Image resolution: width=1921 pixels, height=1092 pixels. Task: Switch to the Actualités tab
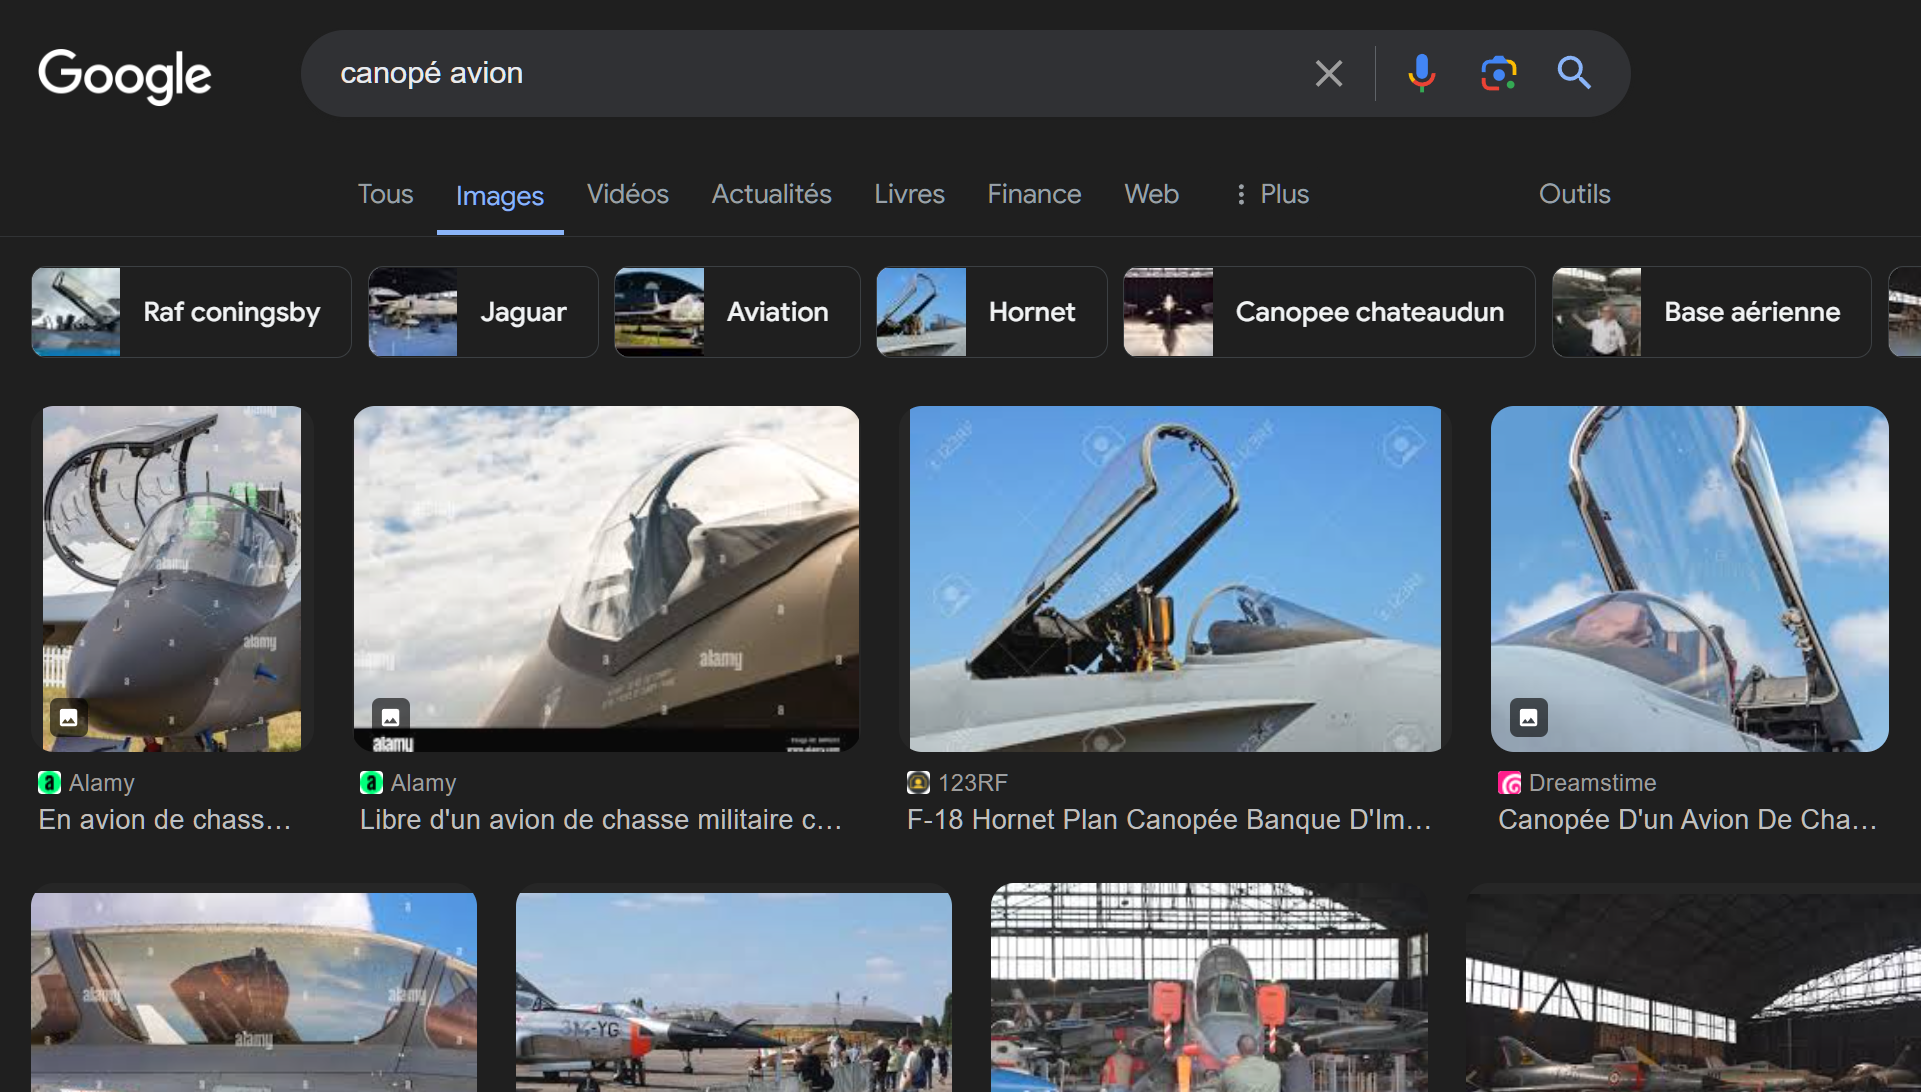tap(771, 194)
